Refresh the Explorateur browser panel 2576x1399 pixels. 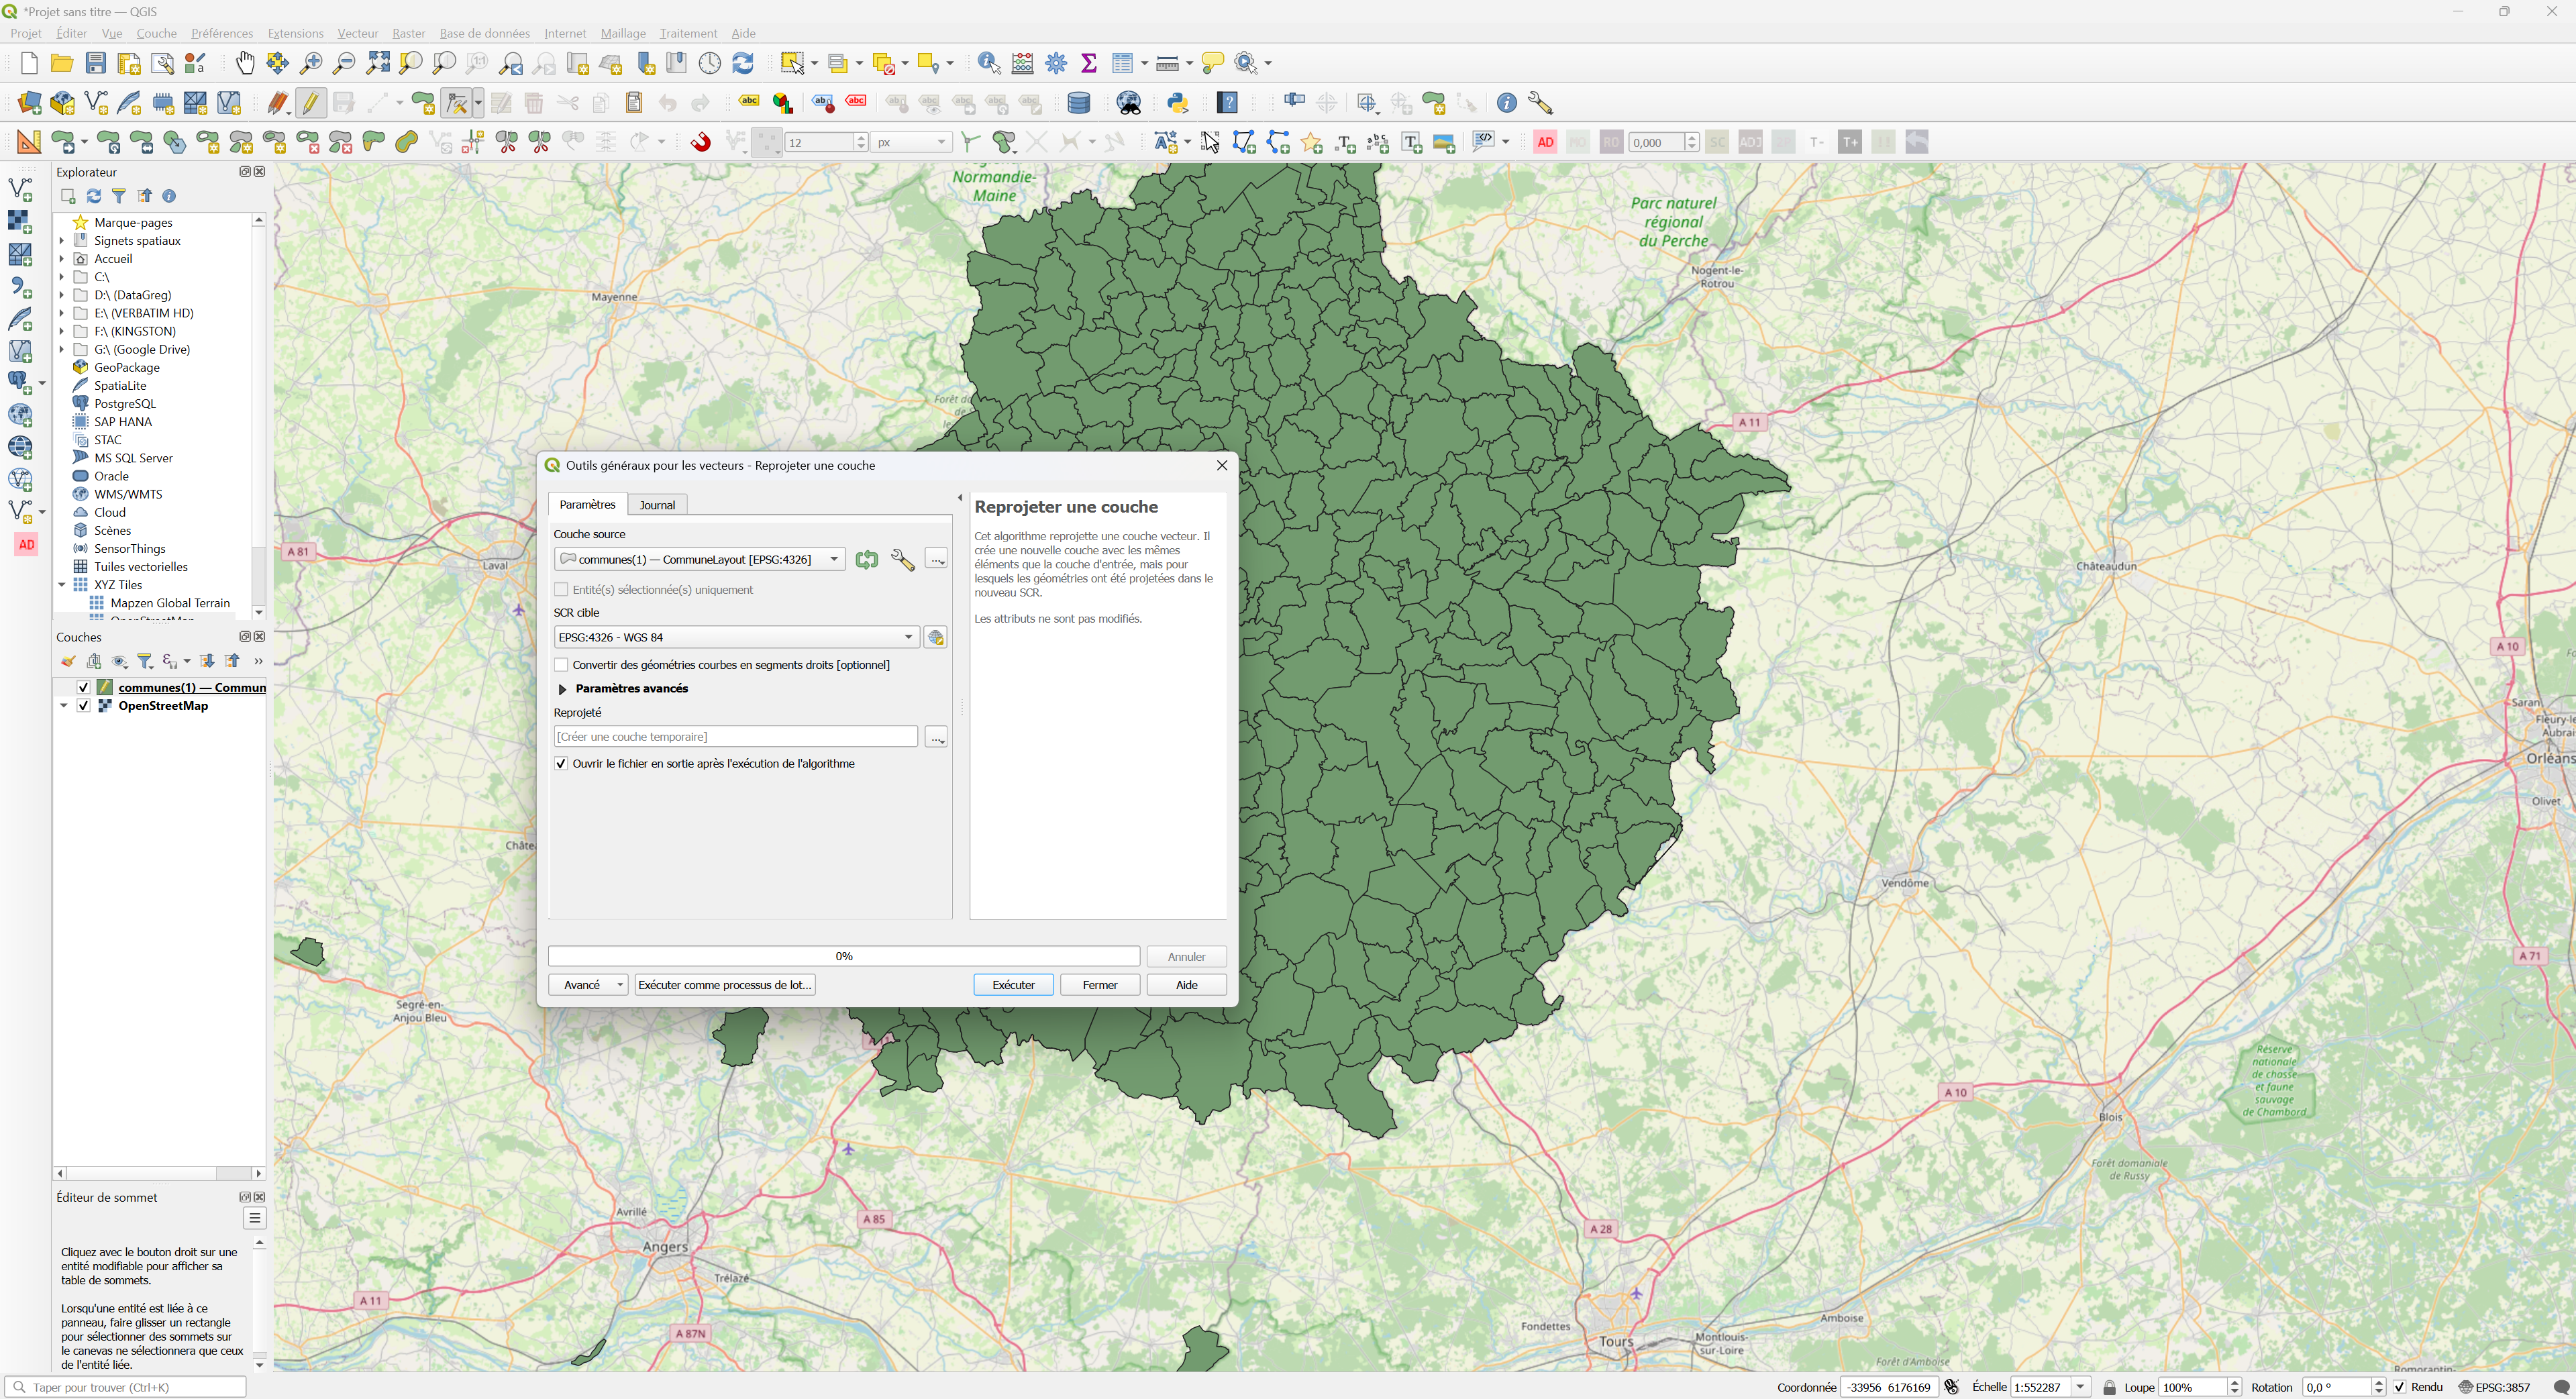(x=93, y=196)
